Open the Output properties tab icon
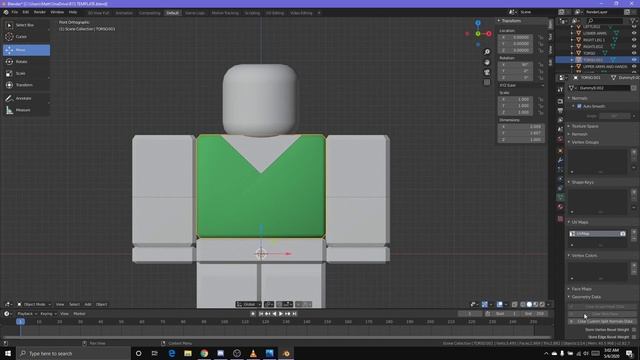 [x=560, y=110]
